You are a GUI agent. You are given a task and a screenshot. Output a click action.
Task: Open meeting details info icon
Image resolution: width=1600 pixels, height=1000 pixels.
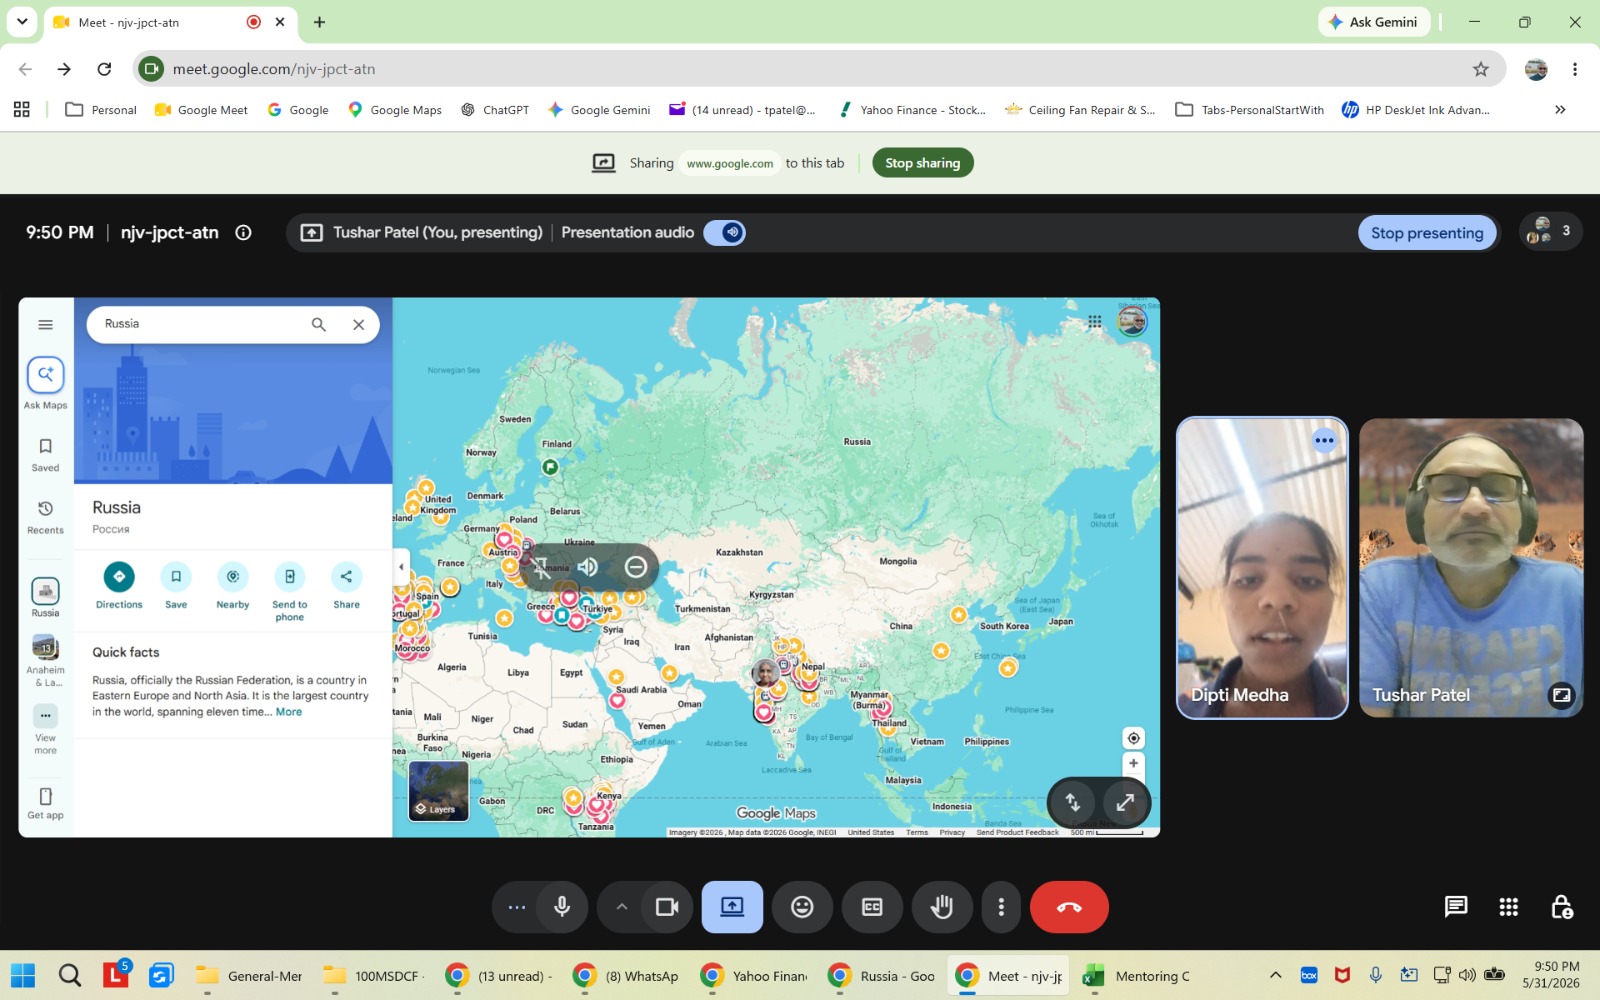click(243, 233)
